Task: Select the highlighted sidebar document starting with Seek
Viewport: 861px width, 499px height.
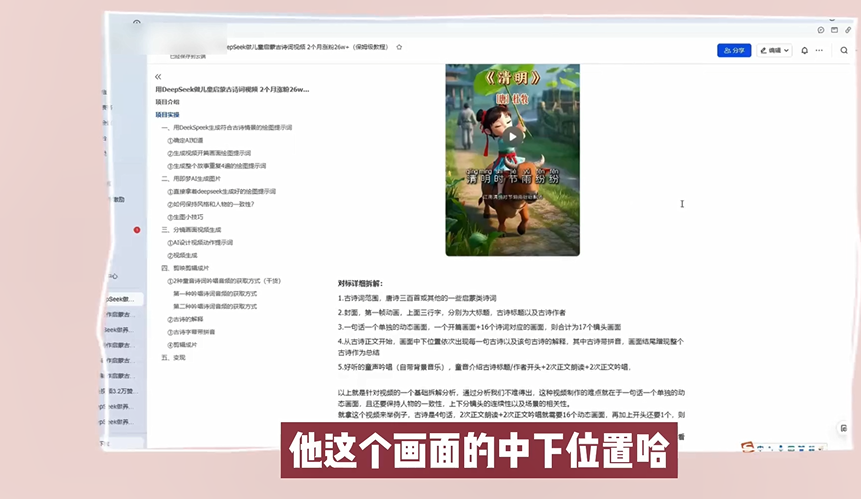Action: click(x=122, y=299)
